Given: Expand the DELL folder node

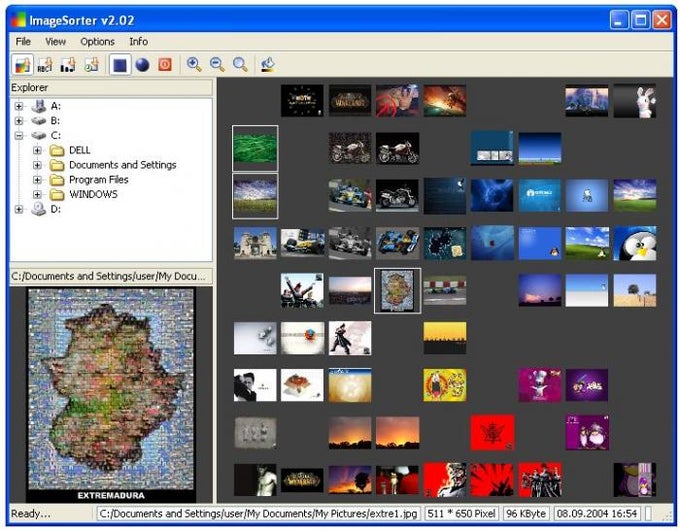Looking at the screenshot, I should (37, 150).
